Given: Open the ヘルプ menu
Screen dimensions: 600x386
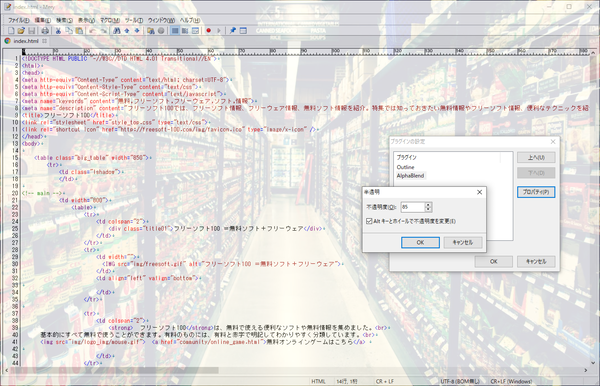Looking at the screenshot, I should point(190,20).
